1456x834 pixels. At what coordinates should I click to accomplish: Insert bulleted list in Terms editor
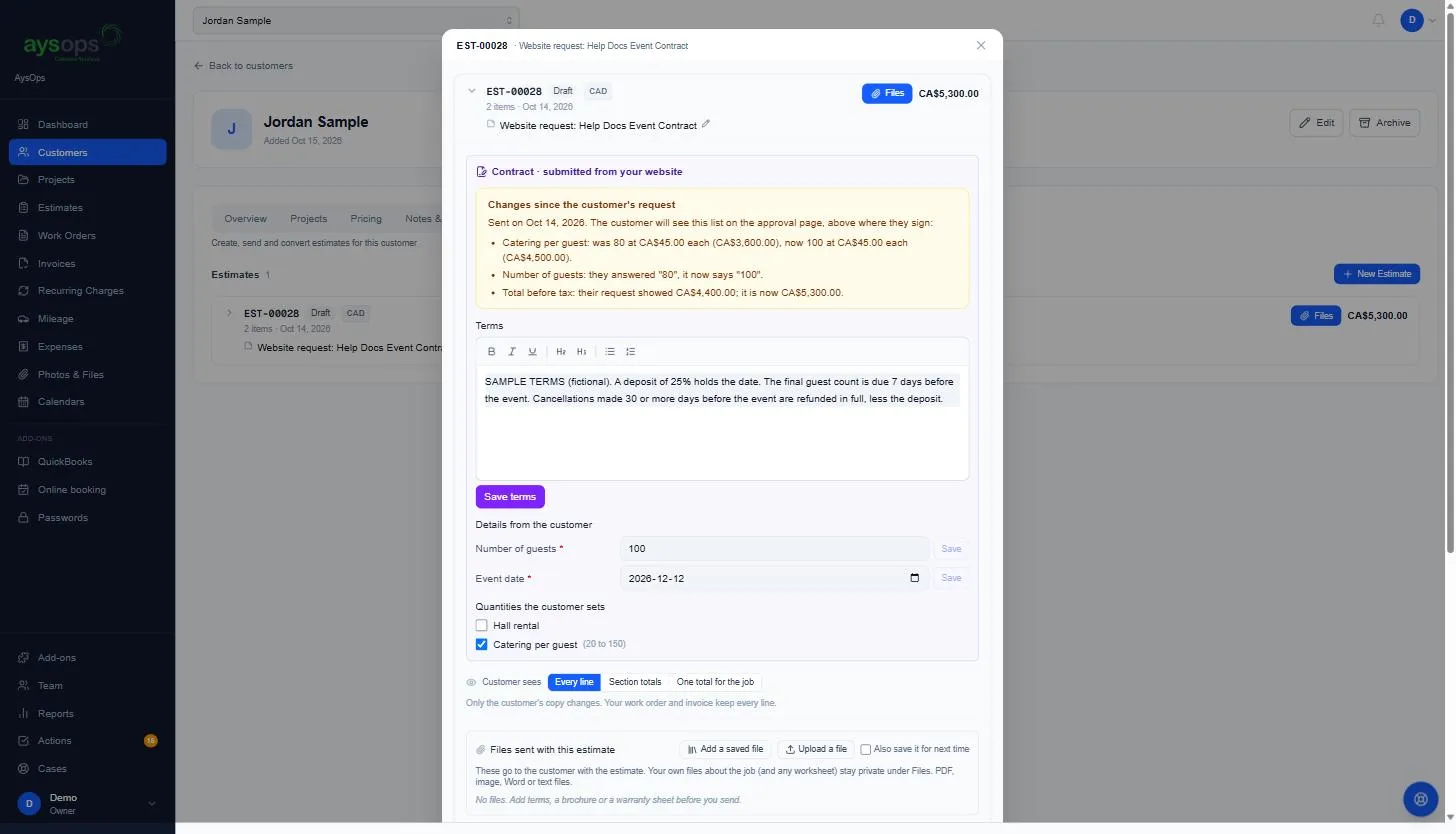coord(610,352)
